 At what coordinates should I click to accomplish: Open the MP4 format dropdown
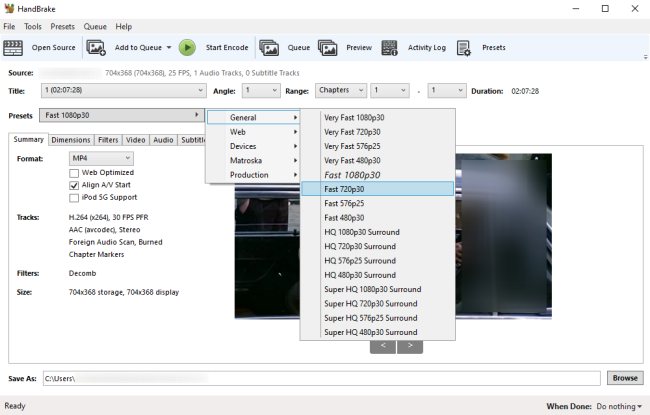click(100, 158)
